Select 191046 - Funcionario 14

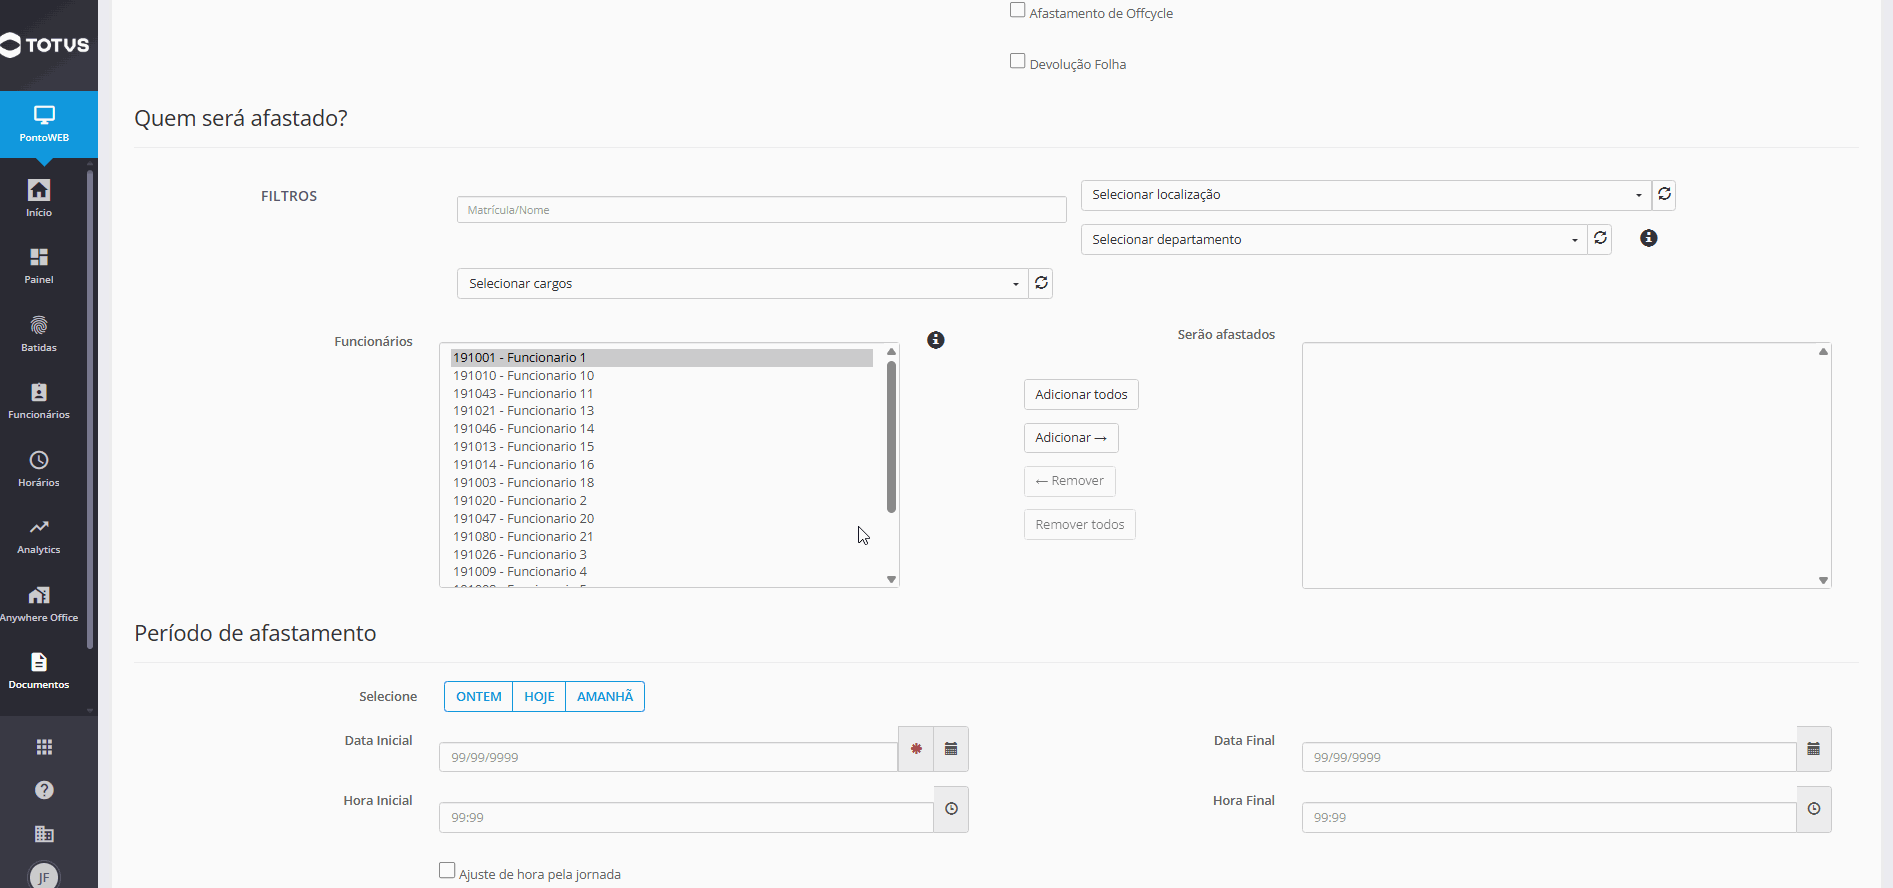[662, 429]
